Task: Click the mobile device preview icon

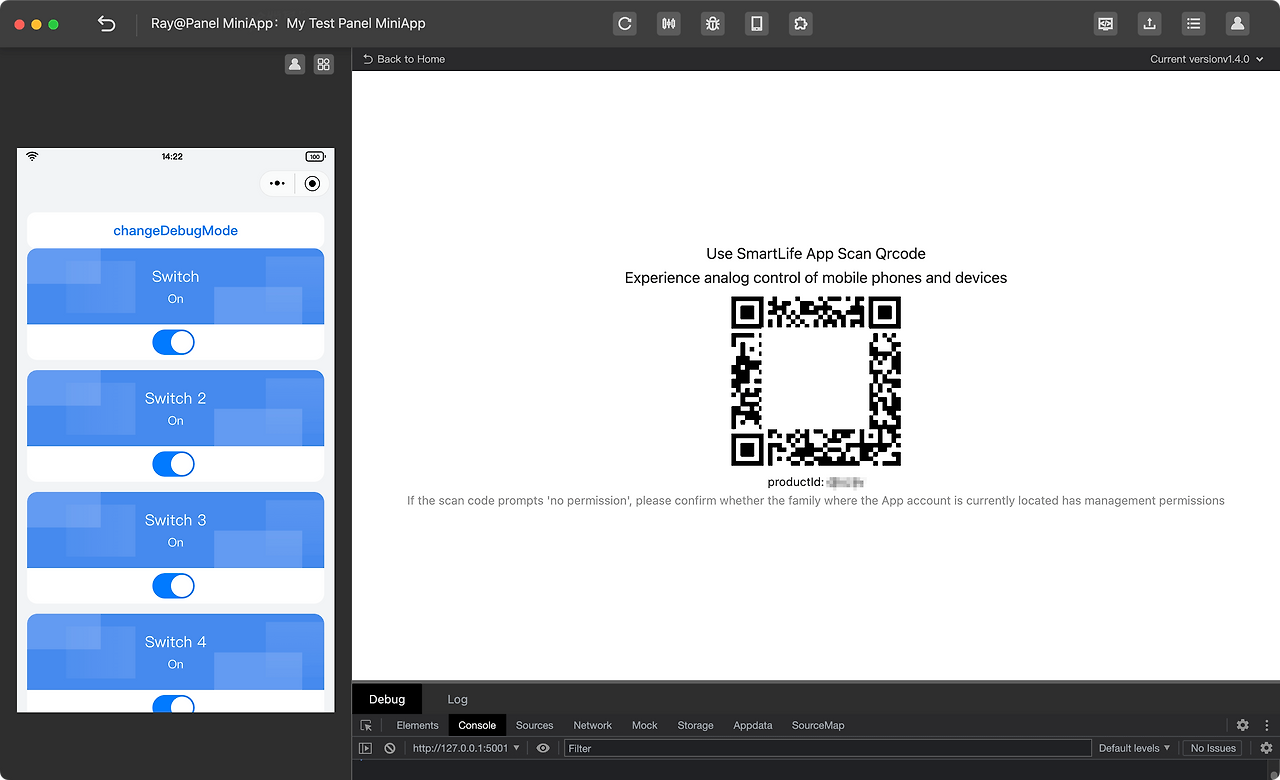Action: coord(757,23)
